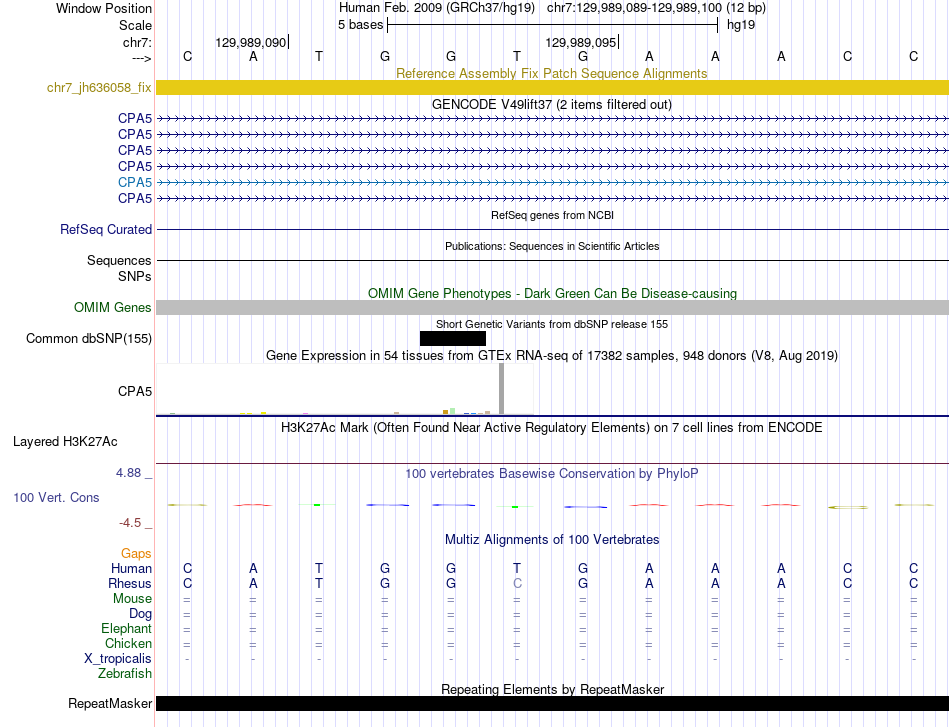Open Repeating Elements by RepeatMasker title
Viewport: 950px width, 727px height.
tap(552, 689)
